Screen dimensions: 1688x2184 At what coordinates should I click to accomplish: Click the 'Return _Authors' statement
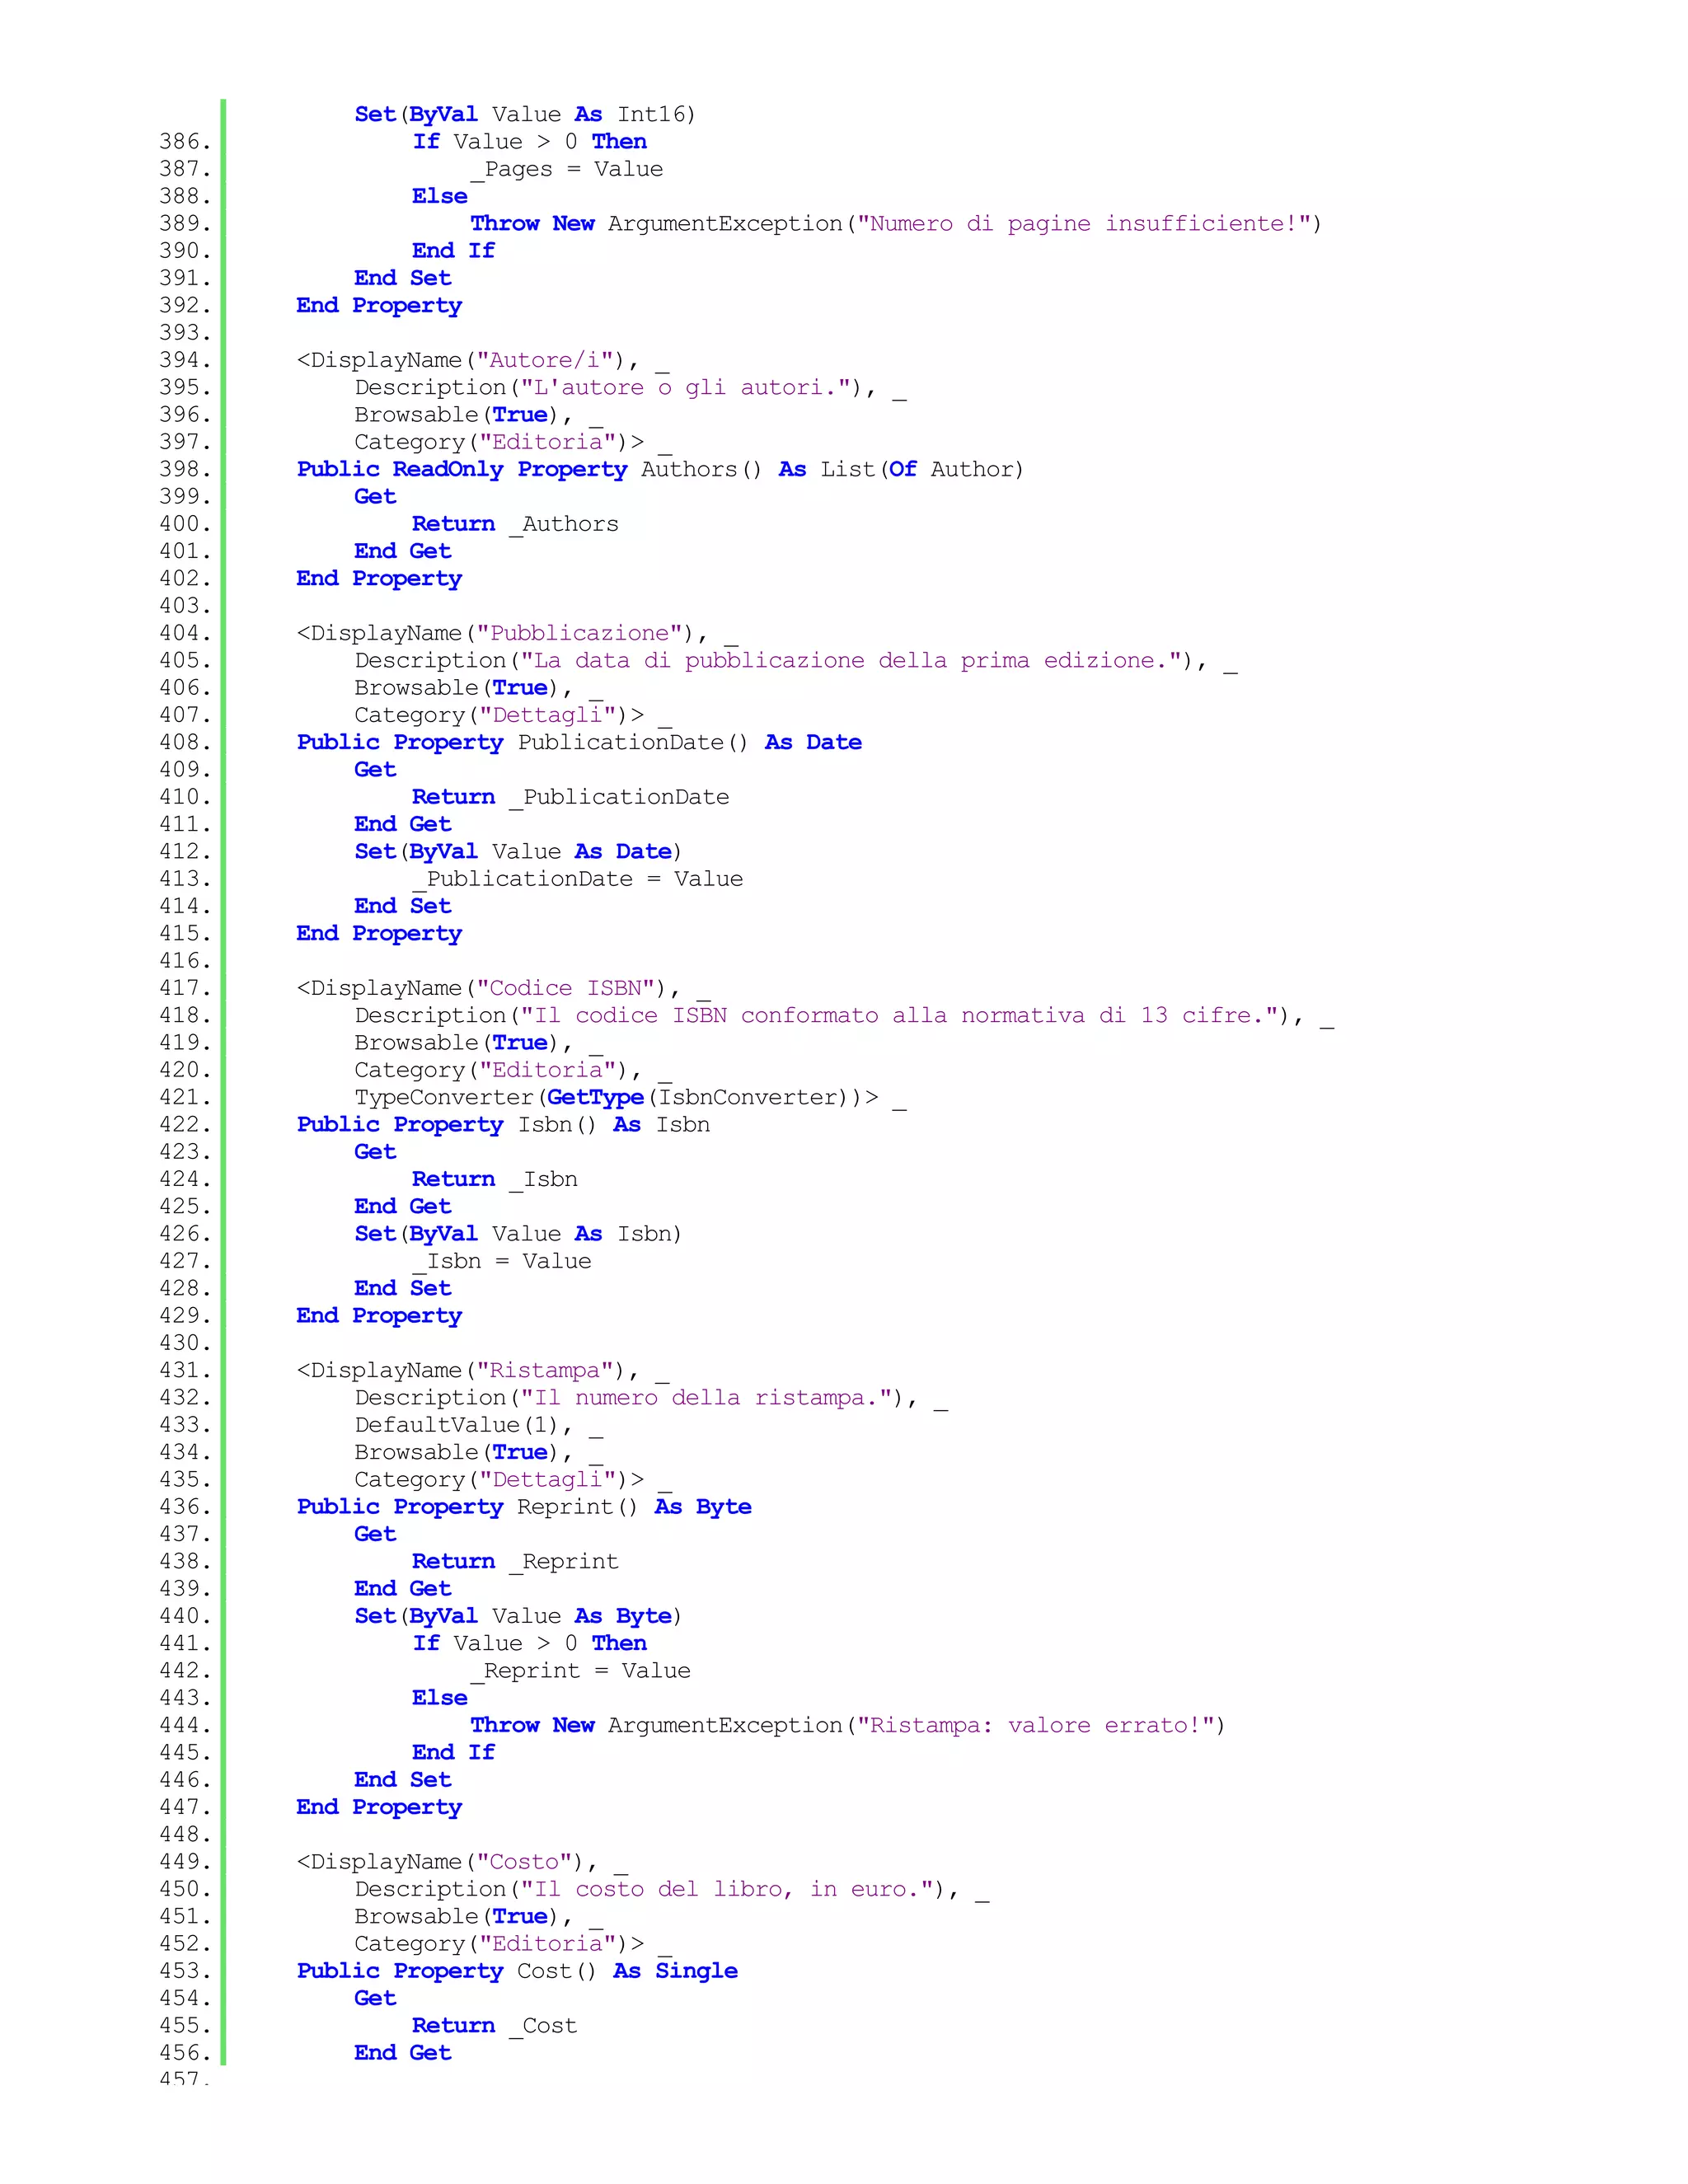pos(515,524)
